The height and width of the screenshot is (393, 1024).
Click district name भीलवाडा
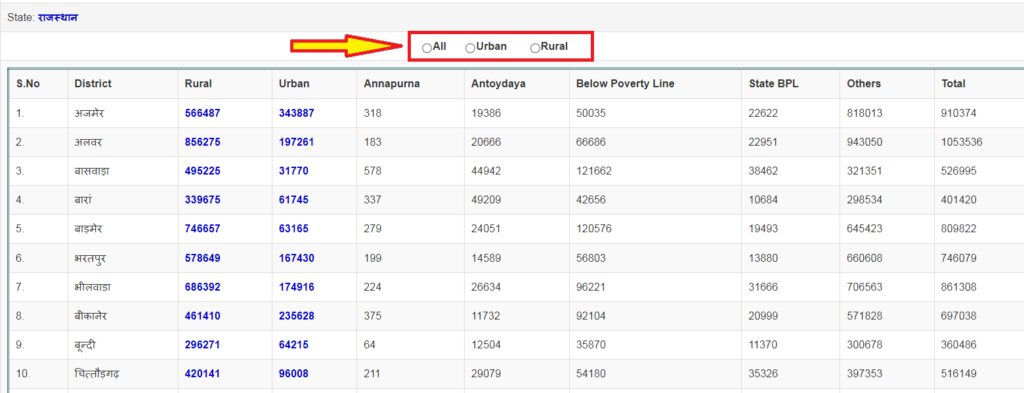(x=94, y=287)
